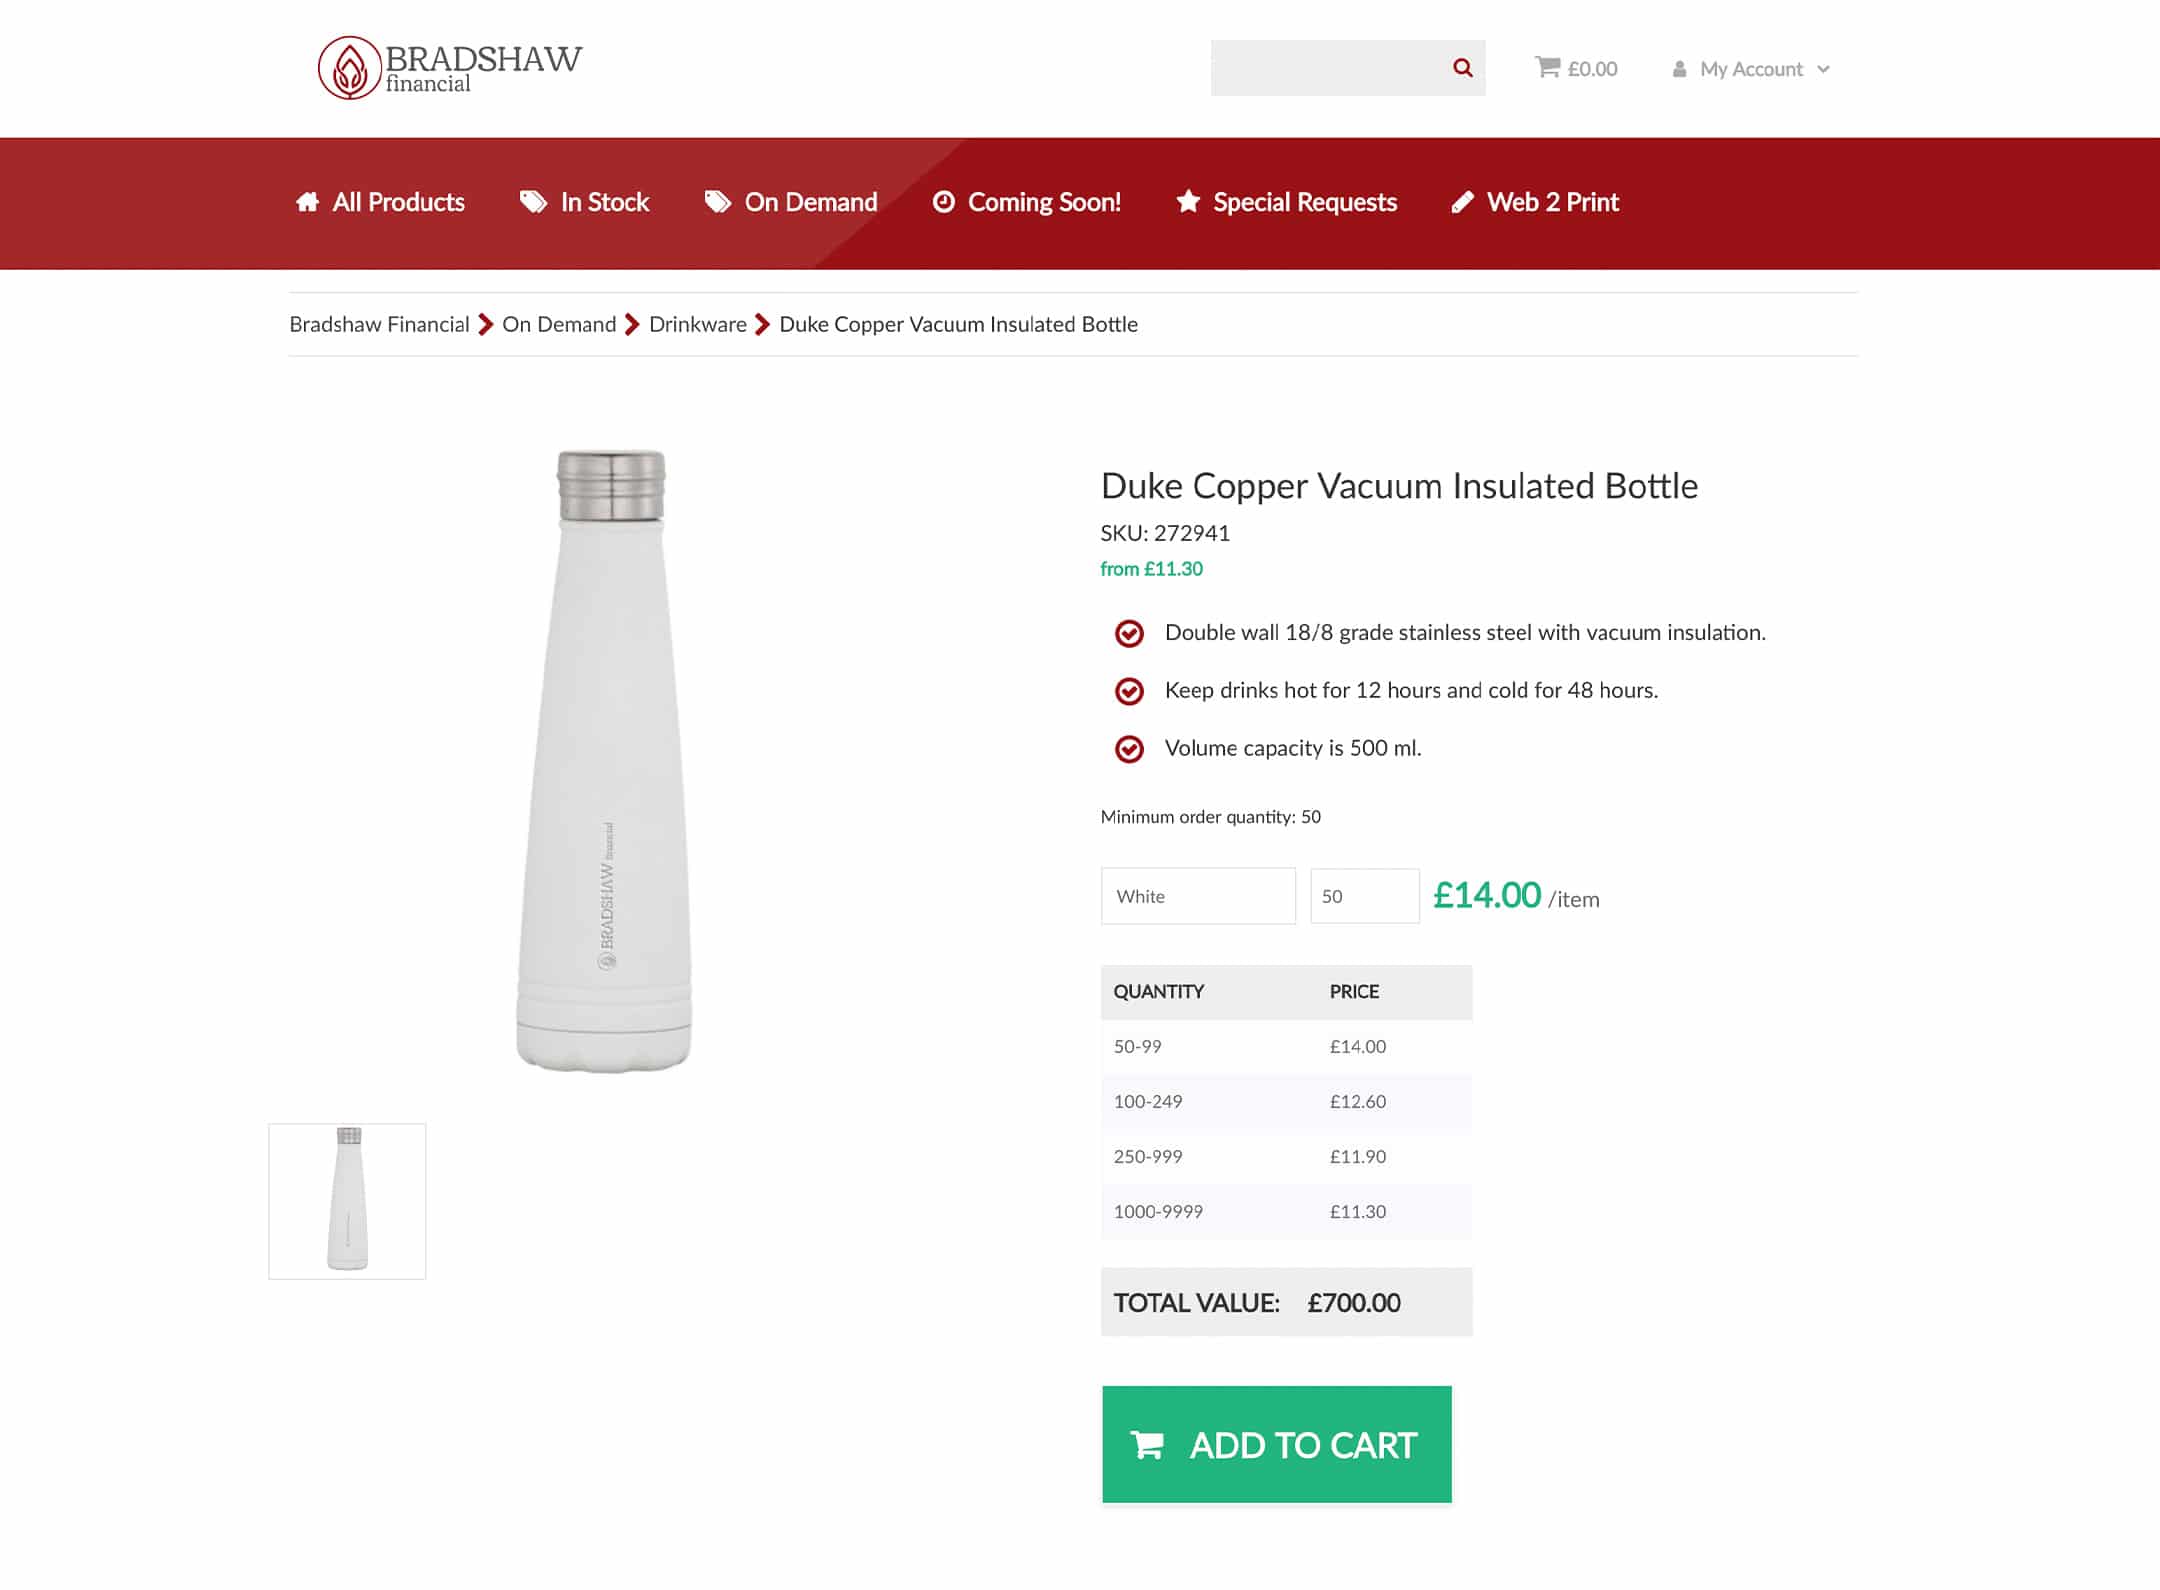
Task: Click the Bradshaw Financial flame logo
Action: tap(349, 68)
